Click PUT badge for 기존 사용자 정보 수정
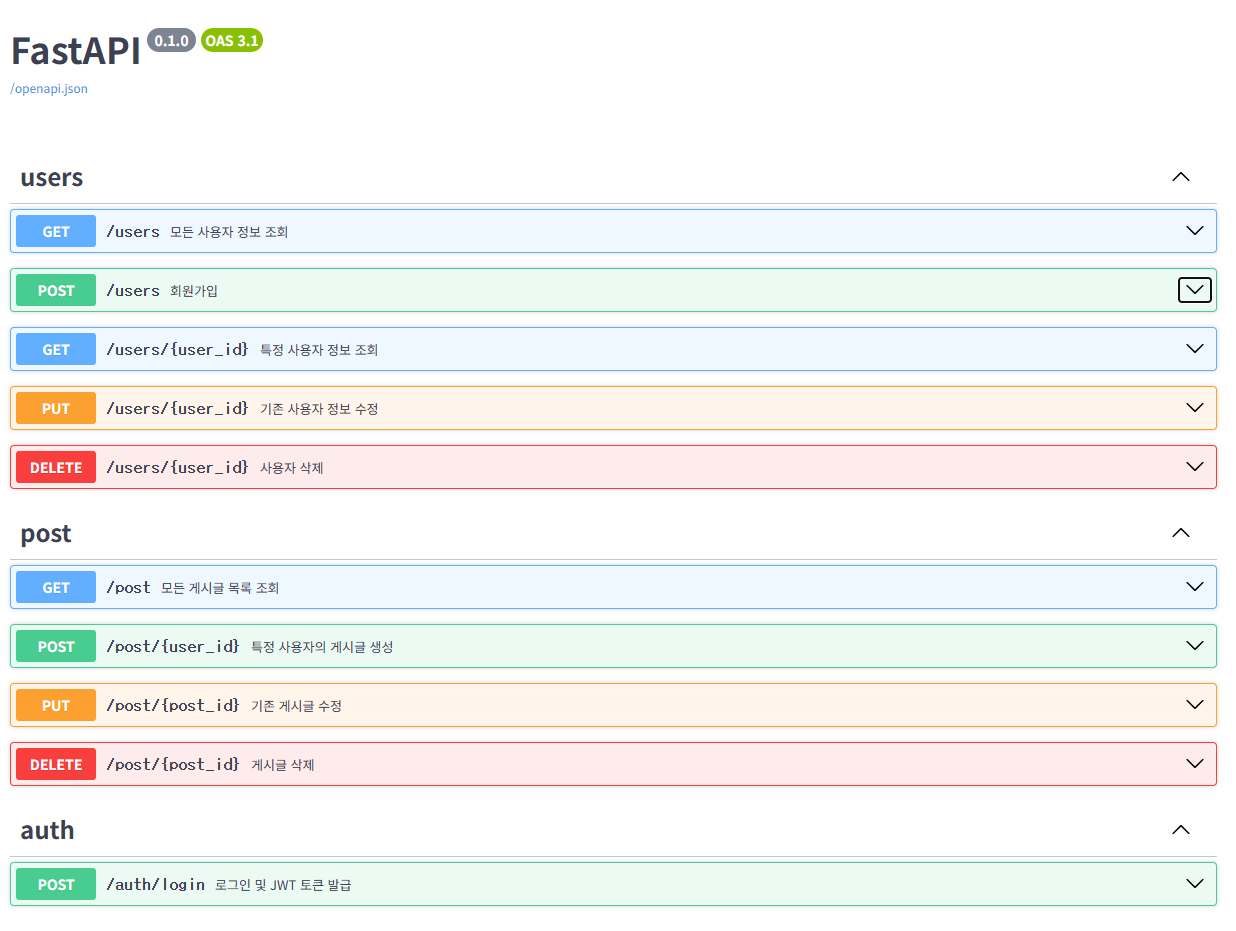 (x=56, y=408)
